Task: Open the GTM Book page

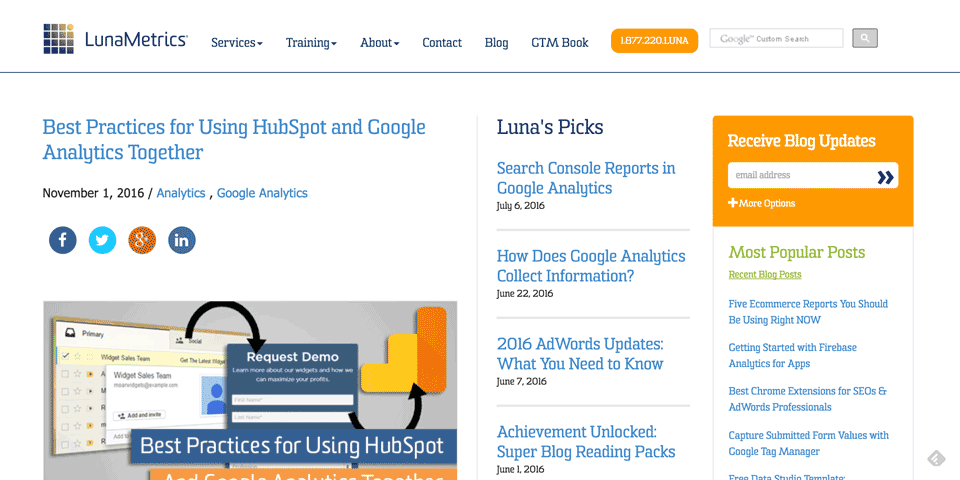Action: tap(560, 42)
